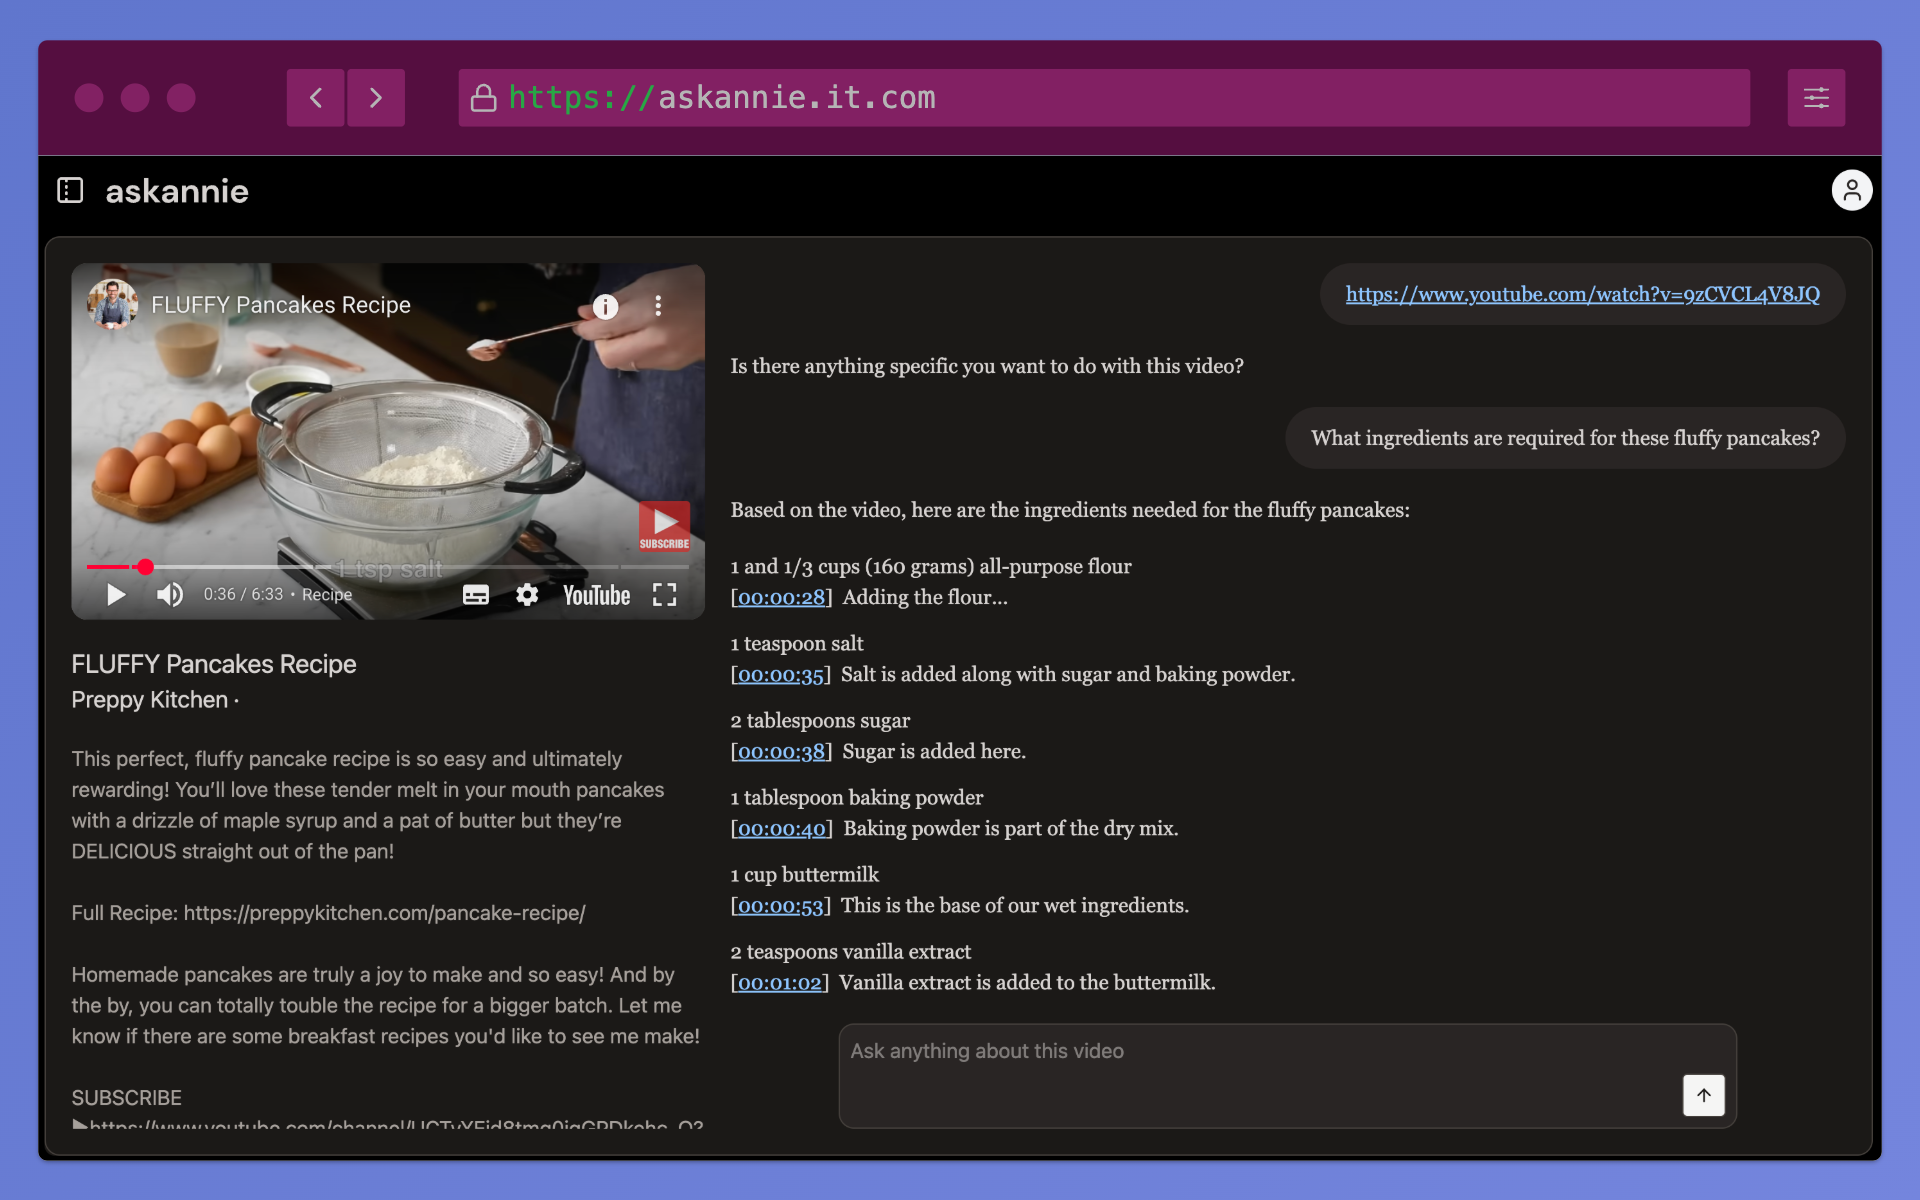1920x1200 pixels.
Task: Toggle video subtitles captions
Action: 476,595
